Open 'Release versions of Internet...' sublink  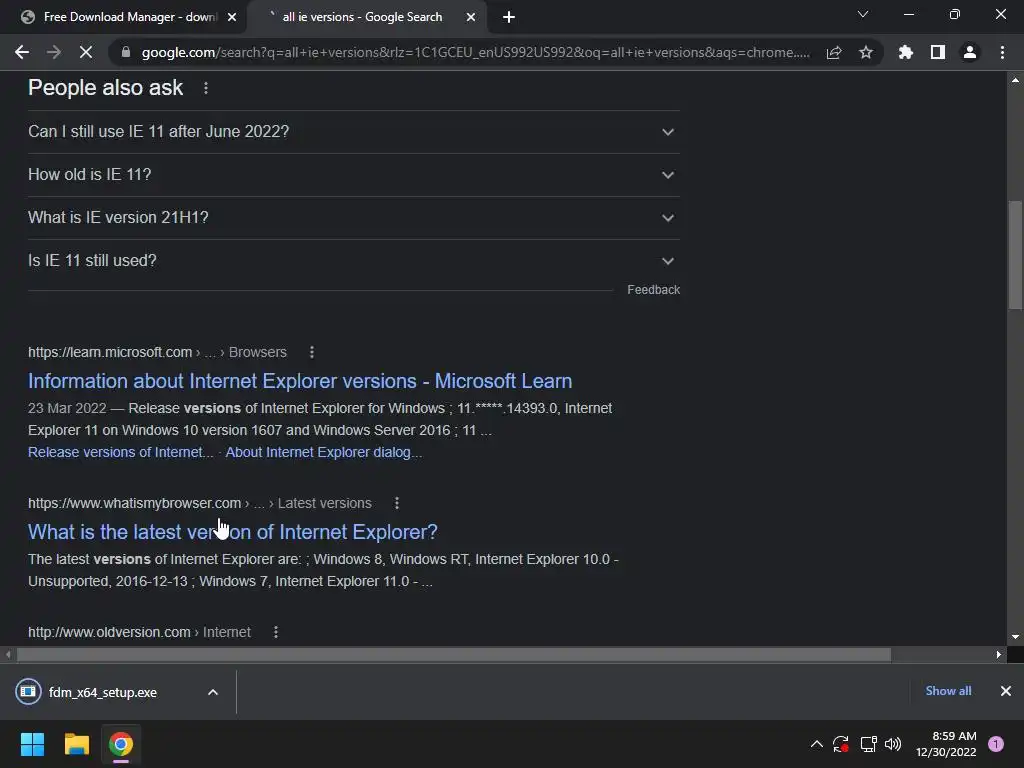pos(120,453)
